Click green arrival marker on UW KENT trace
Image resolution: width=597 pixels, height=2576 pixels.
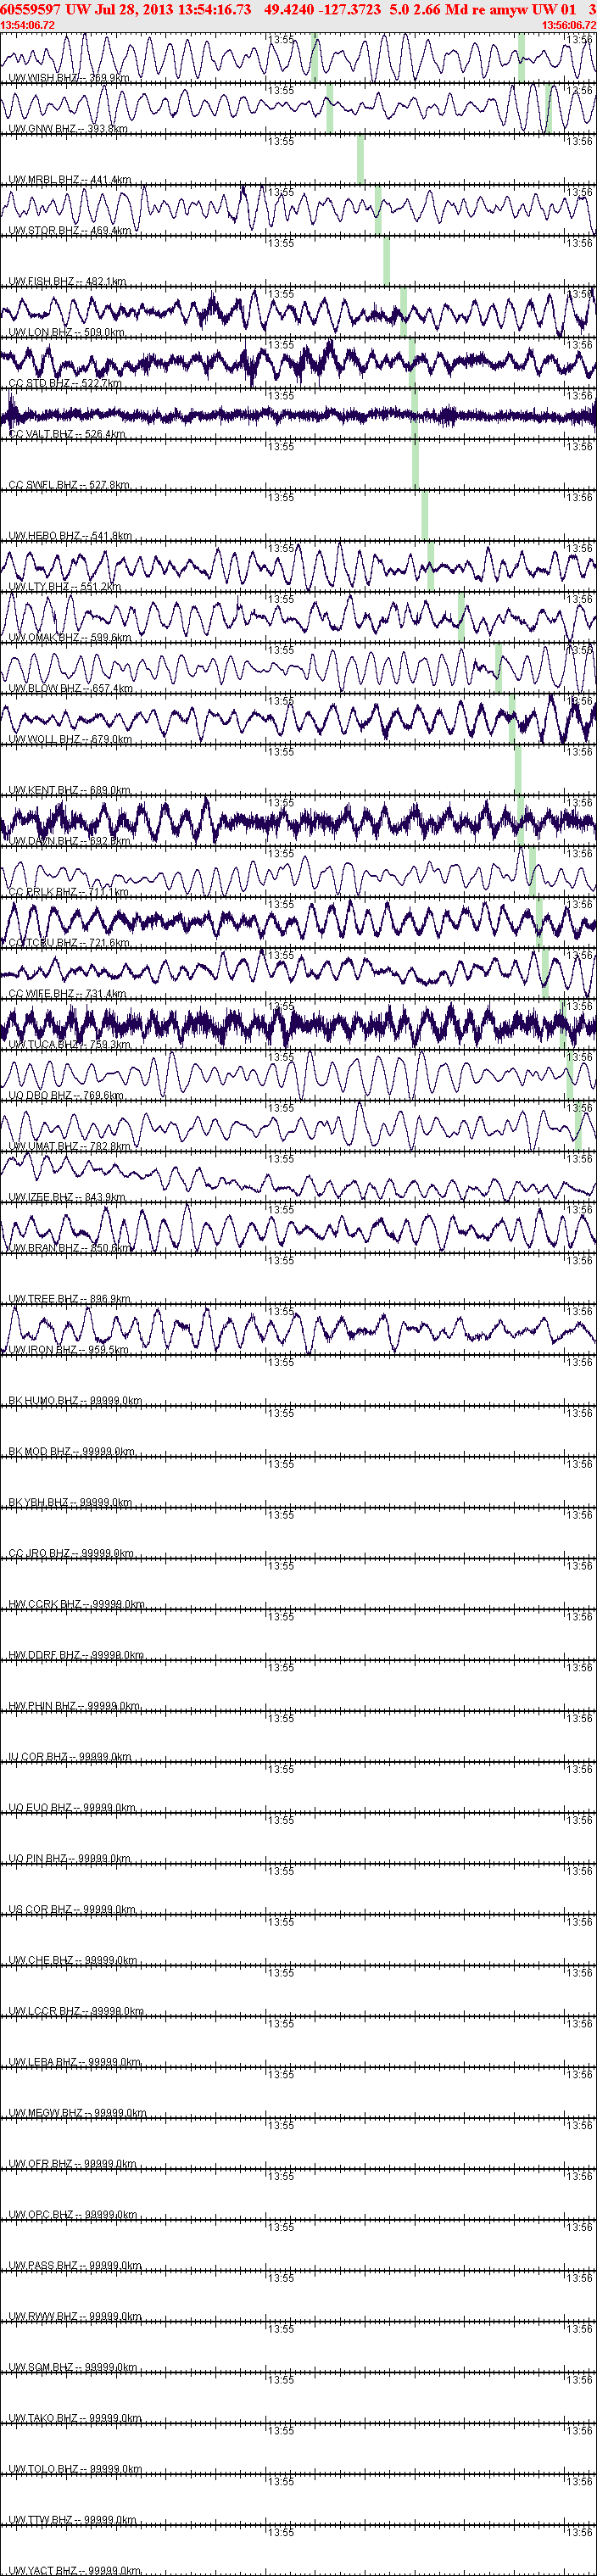[x=518, y=771]
